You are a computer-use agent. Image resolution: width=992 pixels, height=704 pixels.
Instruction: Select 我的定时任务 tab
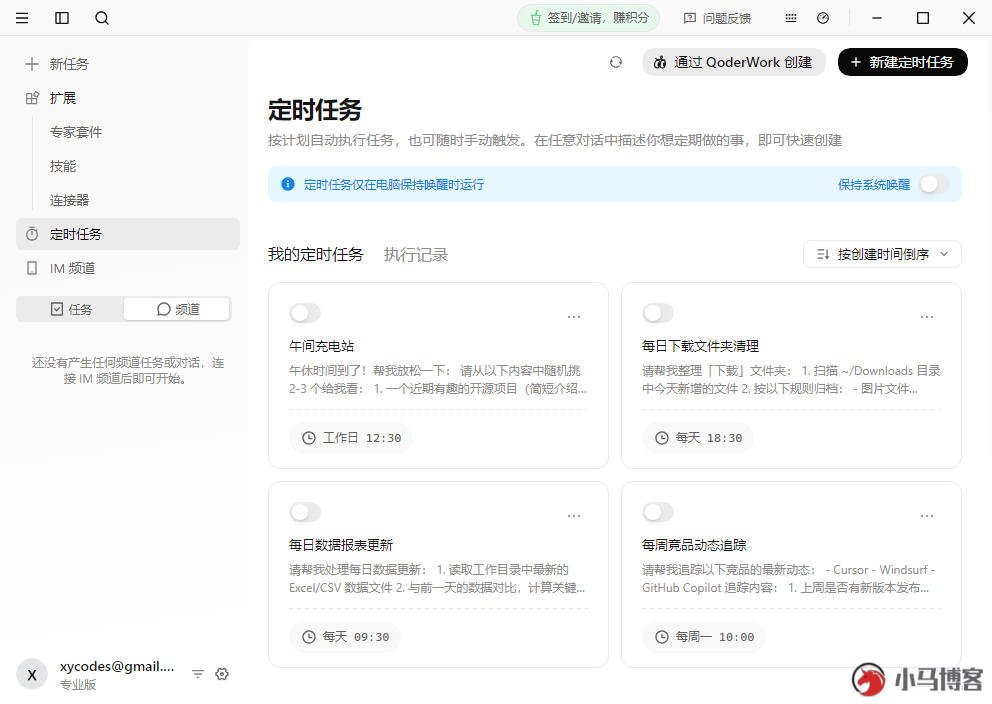316,254
